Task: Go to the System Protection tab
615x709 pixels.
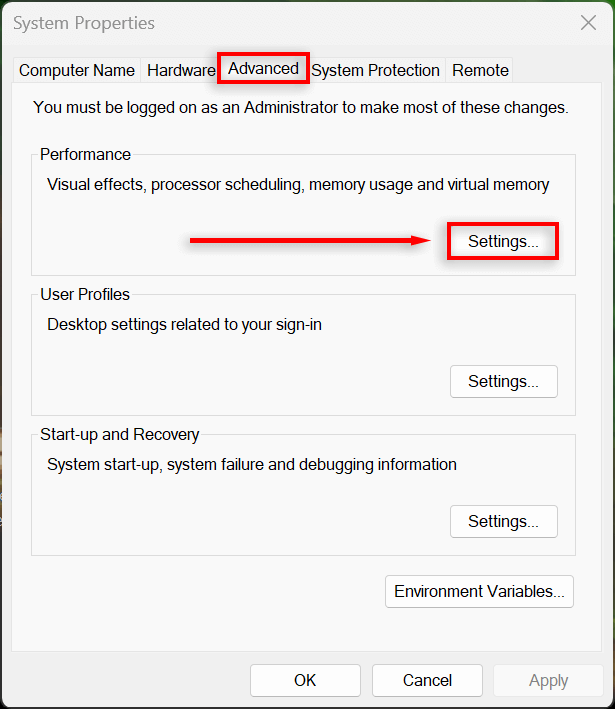Action: tap(375, 70)
